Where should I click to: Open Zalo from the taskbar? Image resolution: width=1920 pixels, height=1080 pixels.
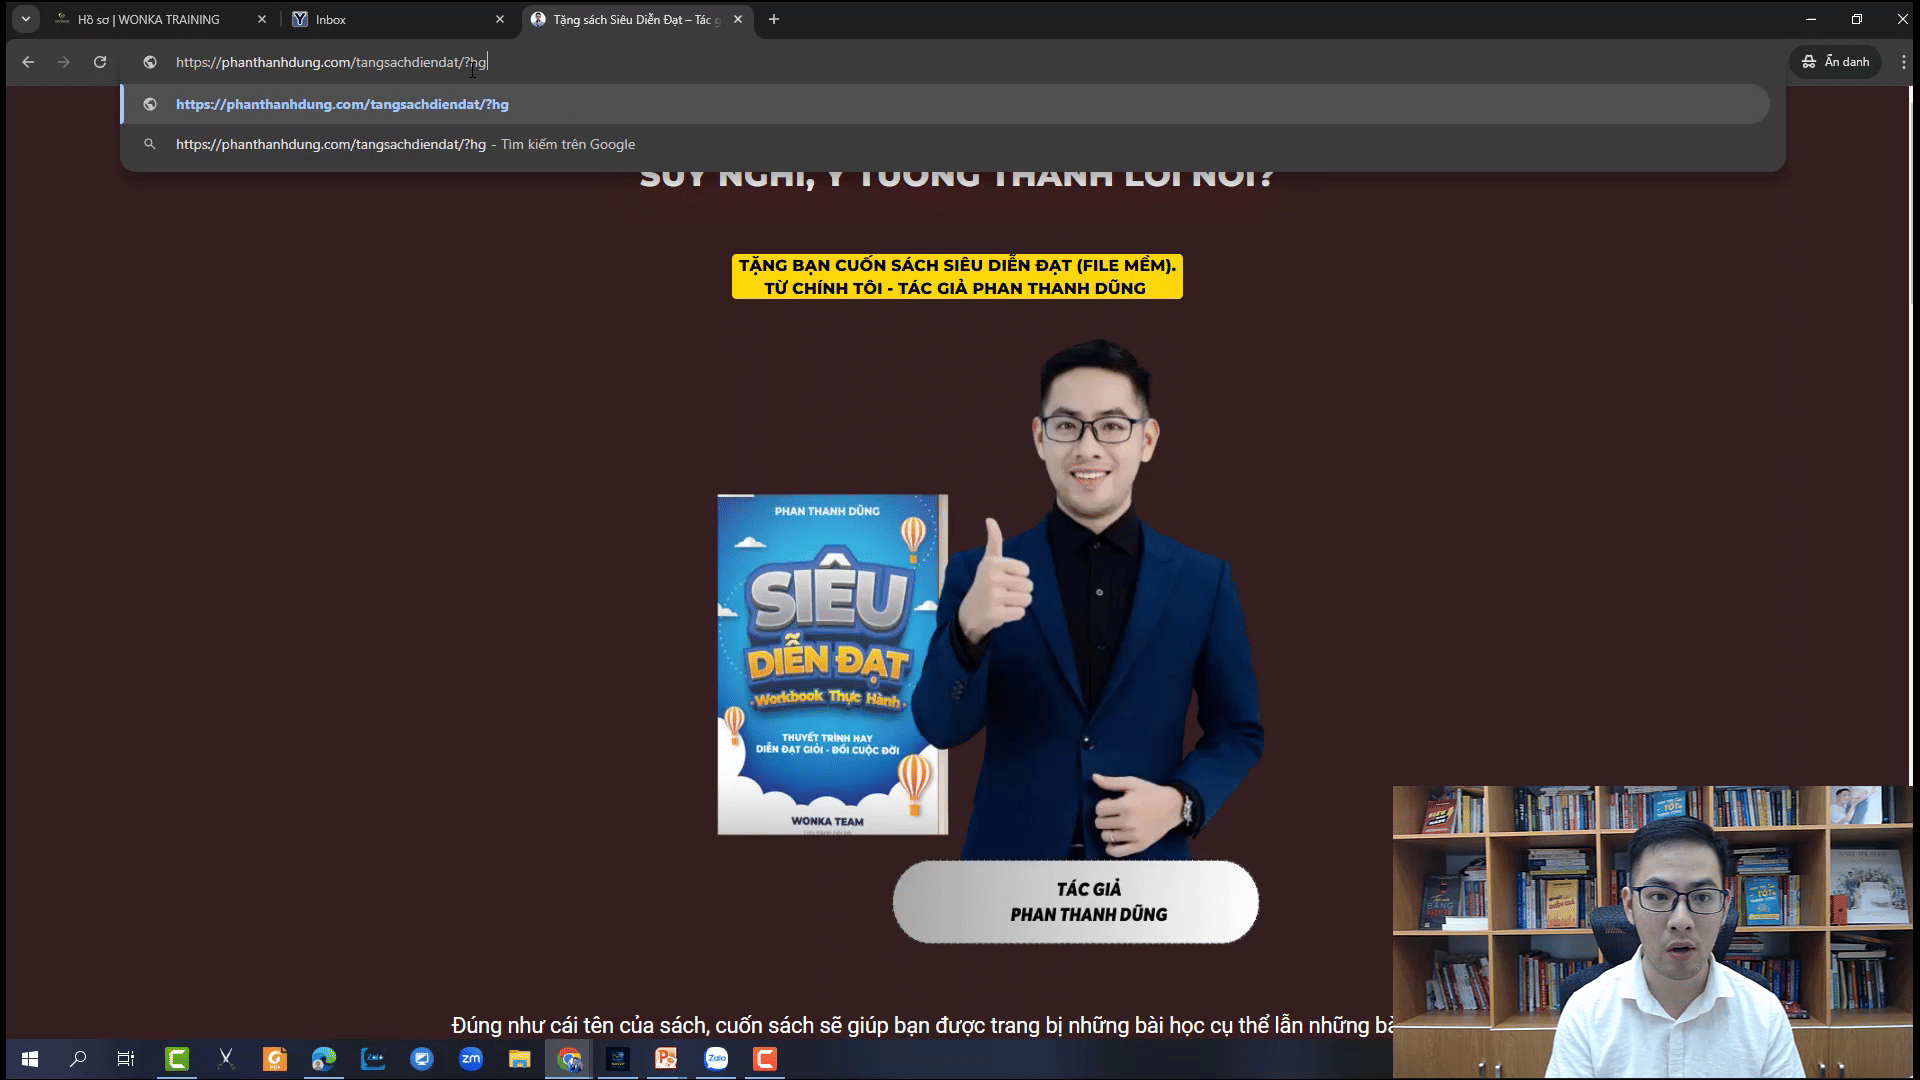(x=716, y=1058)
